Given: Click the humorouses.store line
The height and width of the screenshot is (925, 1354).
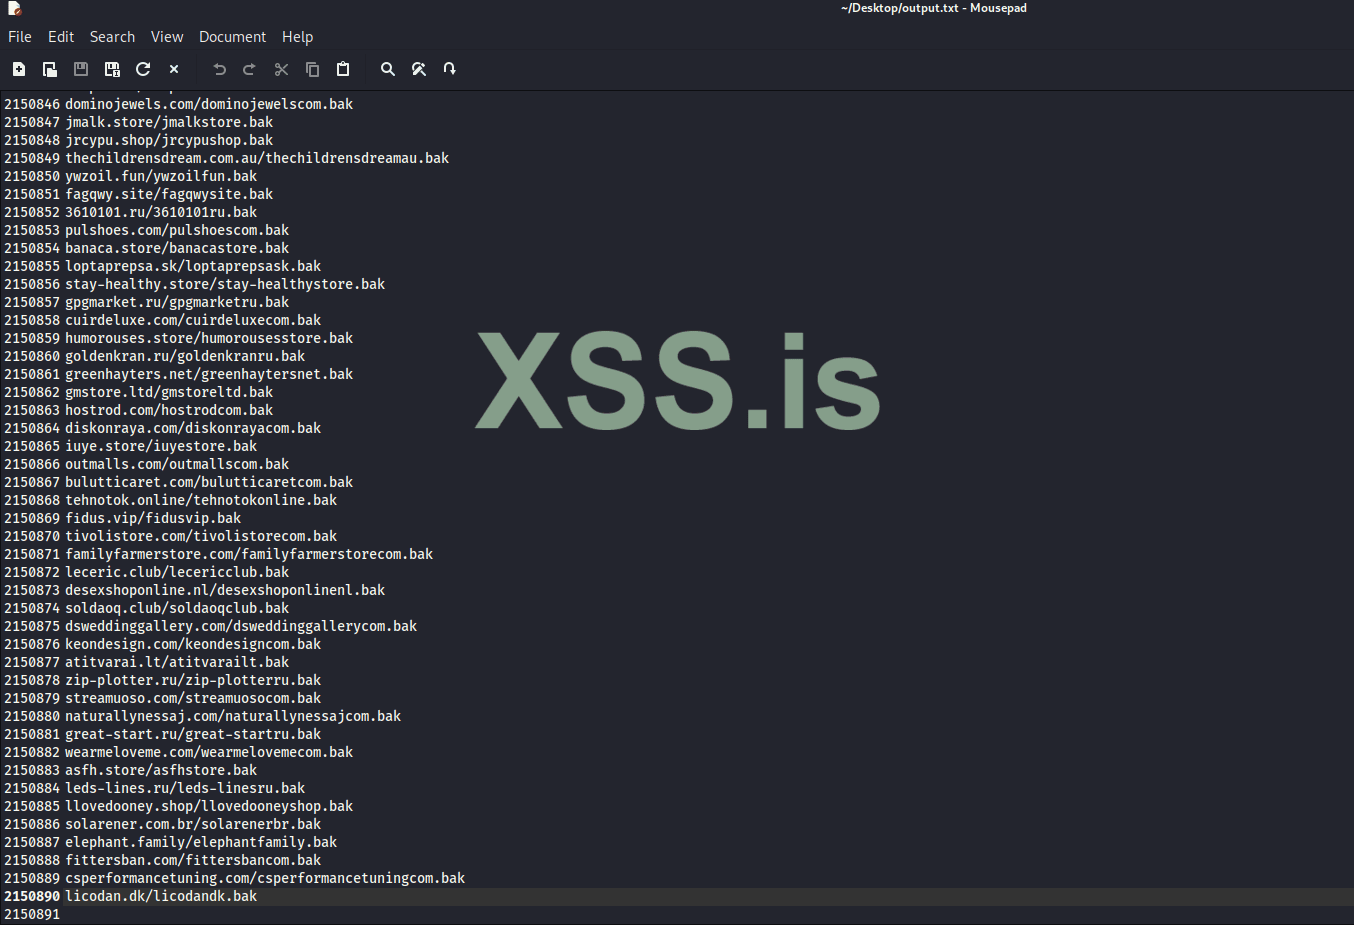Looking at the screenshot, I should click(x=209, y=338).
